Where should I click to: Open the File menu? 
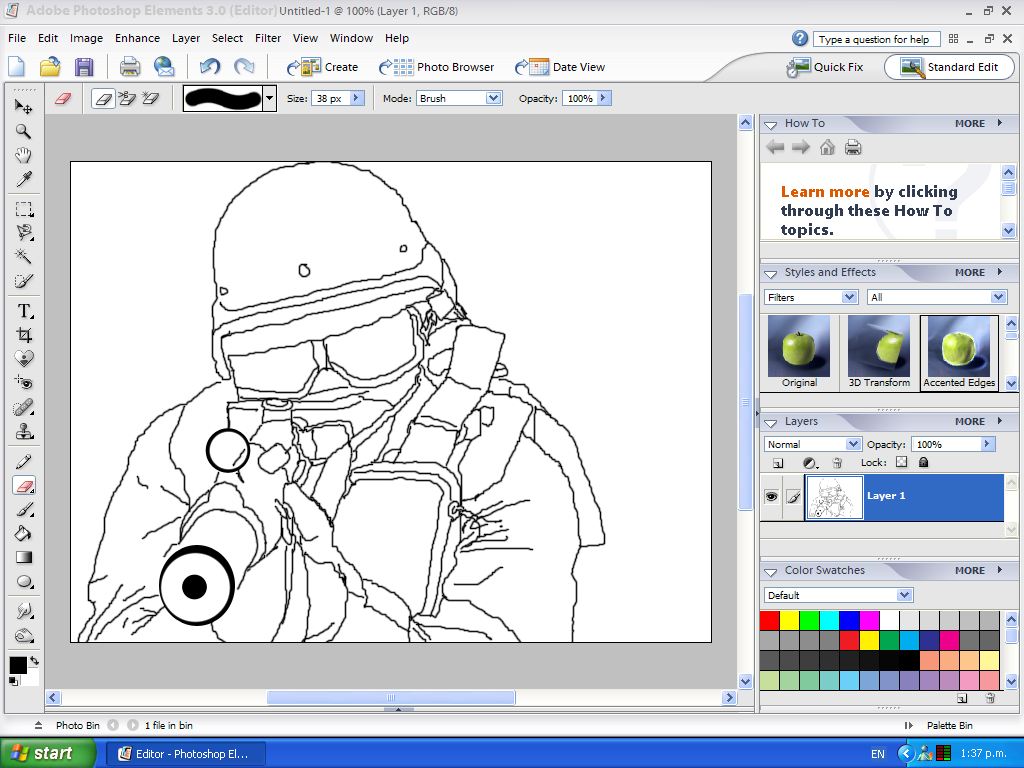[17, 38]
